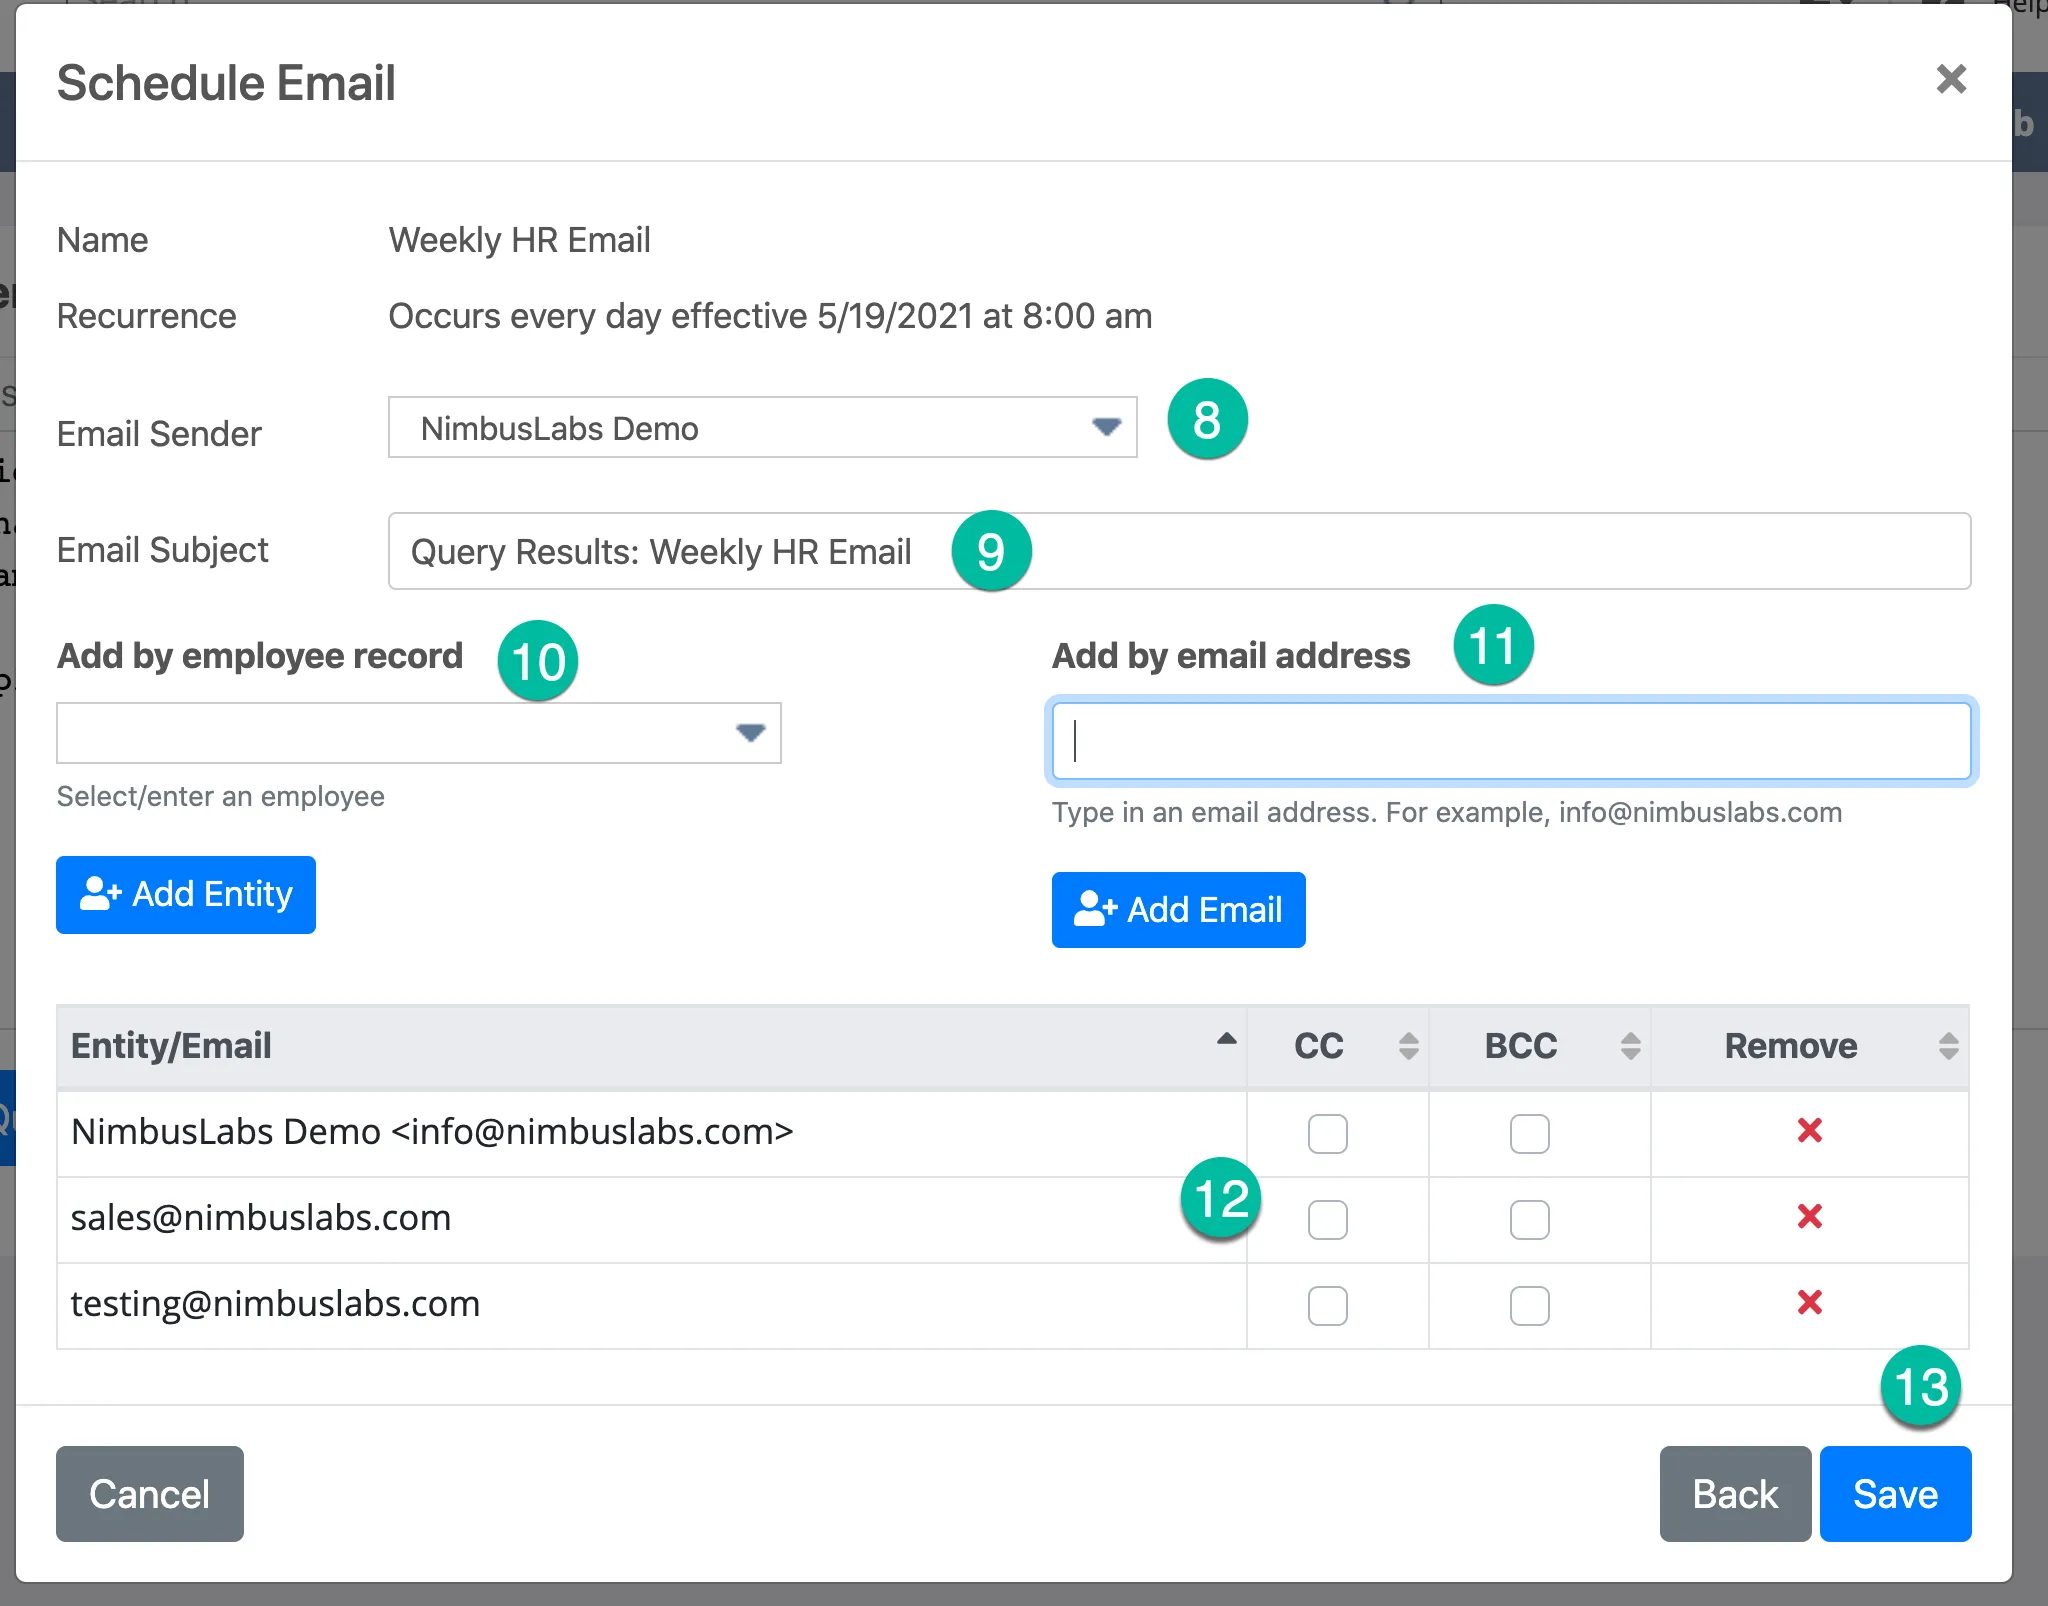Check CC for testing@nimbuslabs.com
2048x1606 pixels.
pyautogui.click(x=1328, y=1306)
